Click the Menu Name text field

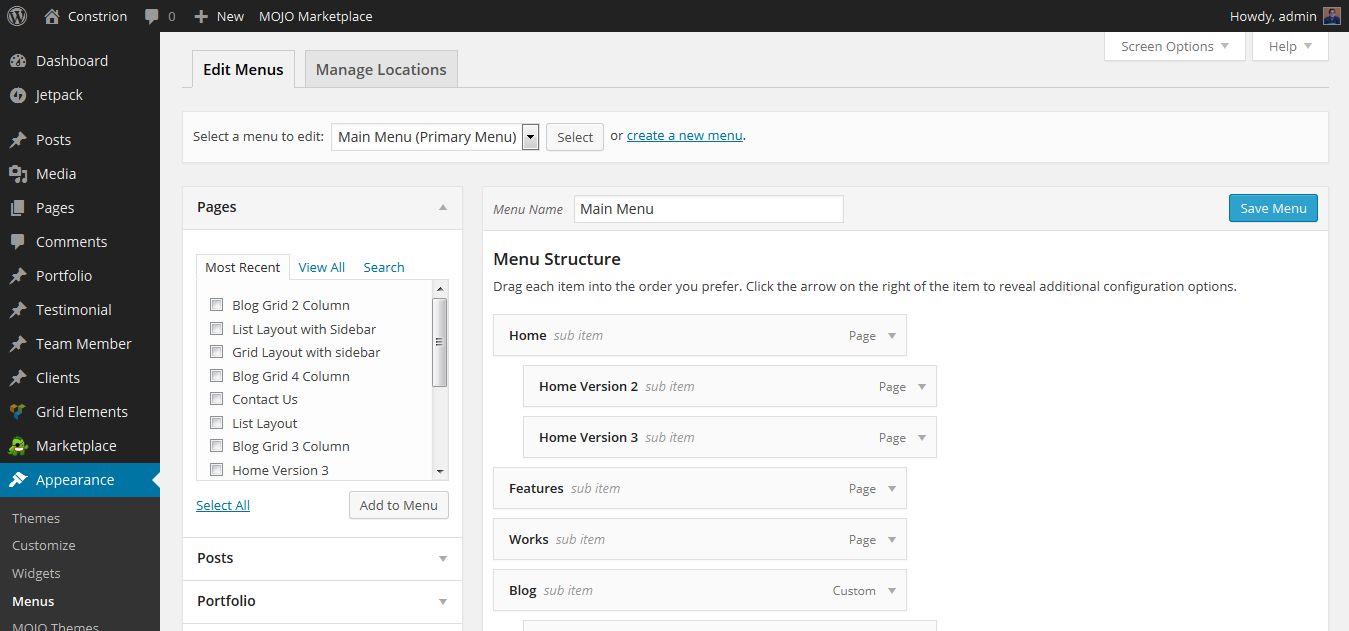pos(708,209)
